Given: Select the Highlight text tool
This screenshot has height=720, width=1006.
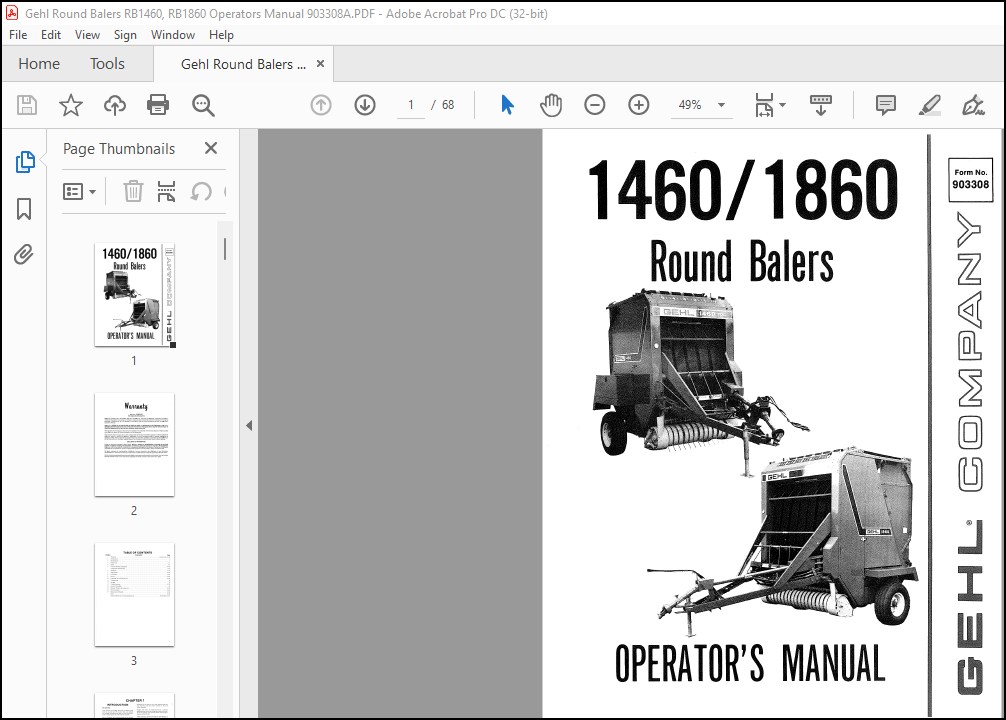Looking at the screenshot, I should [x=929, y=105].
